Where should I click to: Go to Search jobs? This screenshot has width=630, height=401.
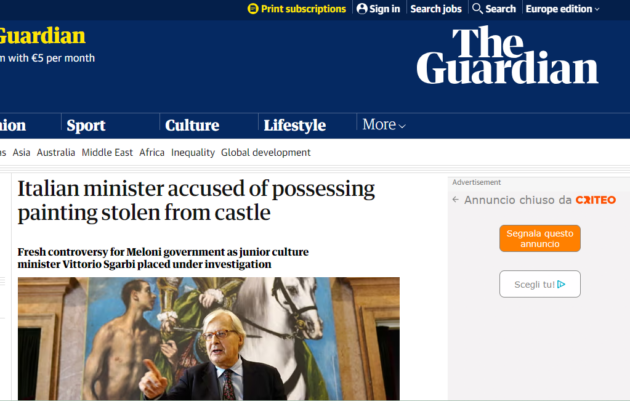coord(436,9)
